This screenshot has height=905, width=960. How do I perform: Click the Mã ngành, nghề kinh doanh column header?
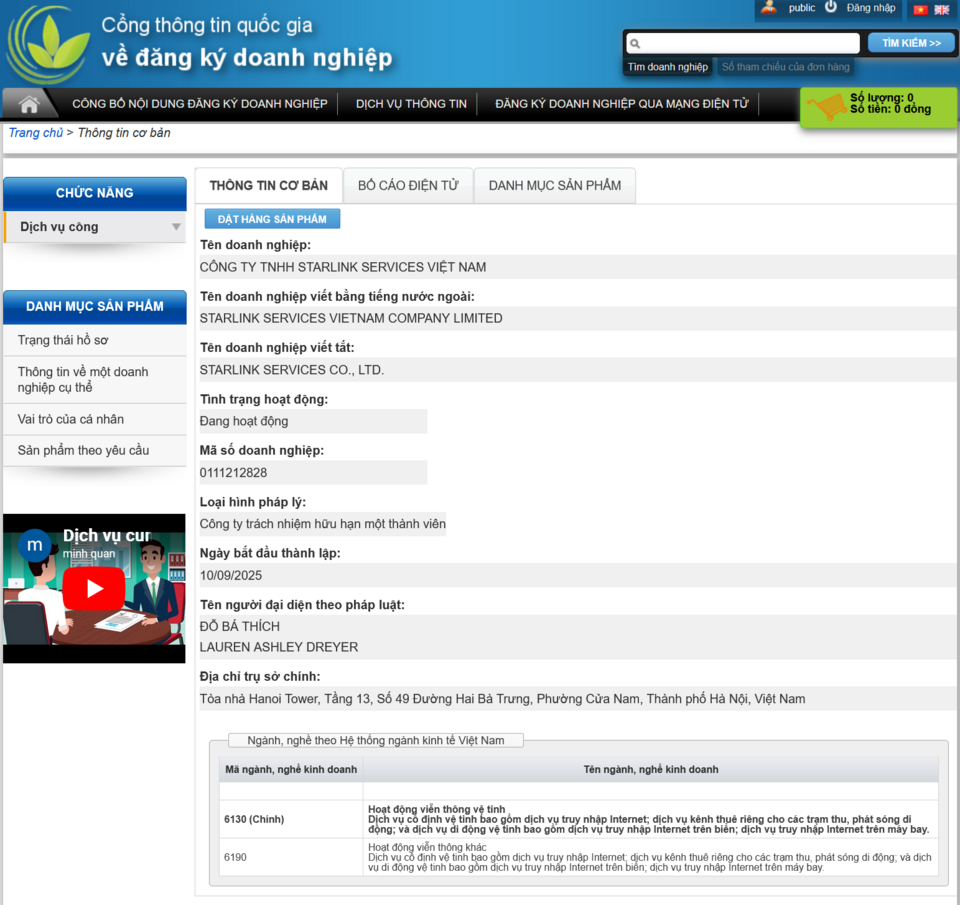[291, 770]
